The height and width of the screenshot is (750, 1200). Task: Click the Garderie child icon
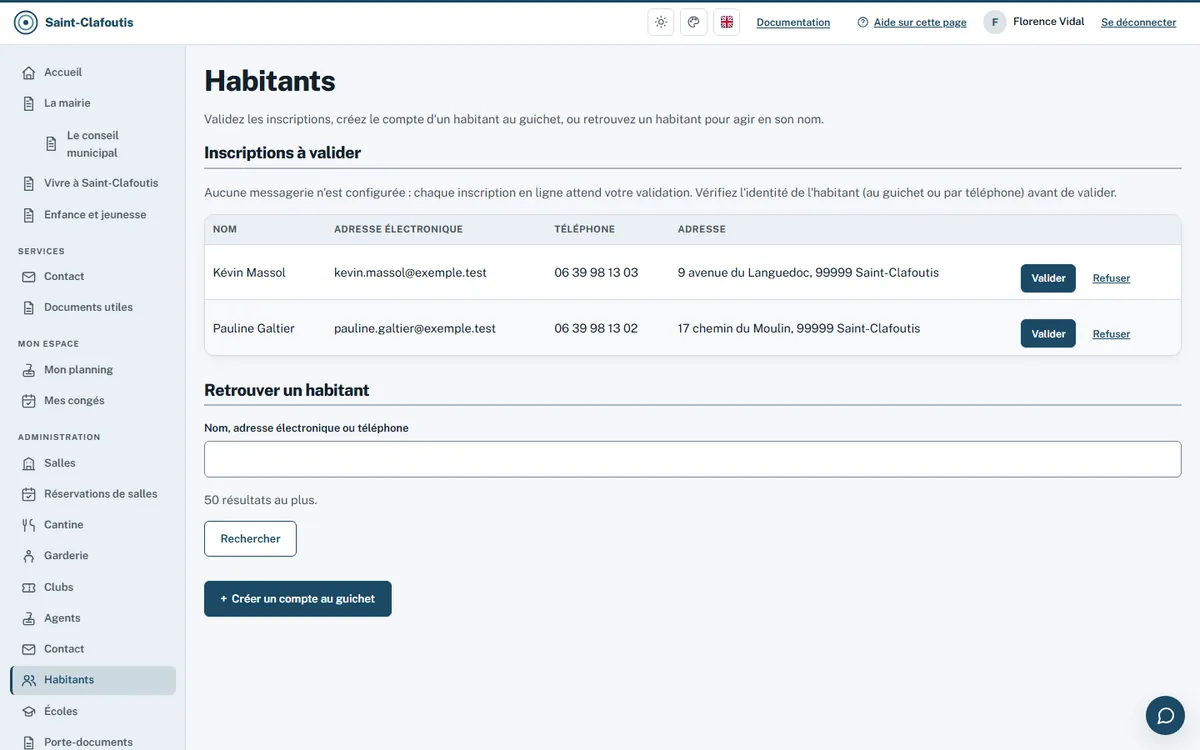(x=29, y=556)
